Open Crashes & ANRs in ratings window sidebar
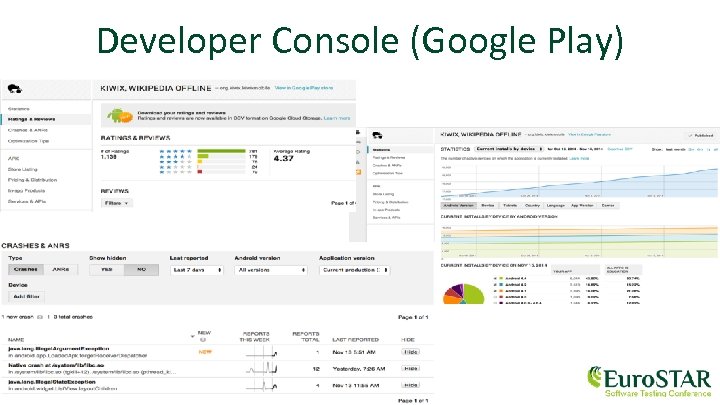 [28, 130]
